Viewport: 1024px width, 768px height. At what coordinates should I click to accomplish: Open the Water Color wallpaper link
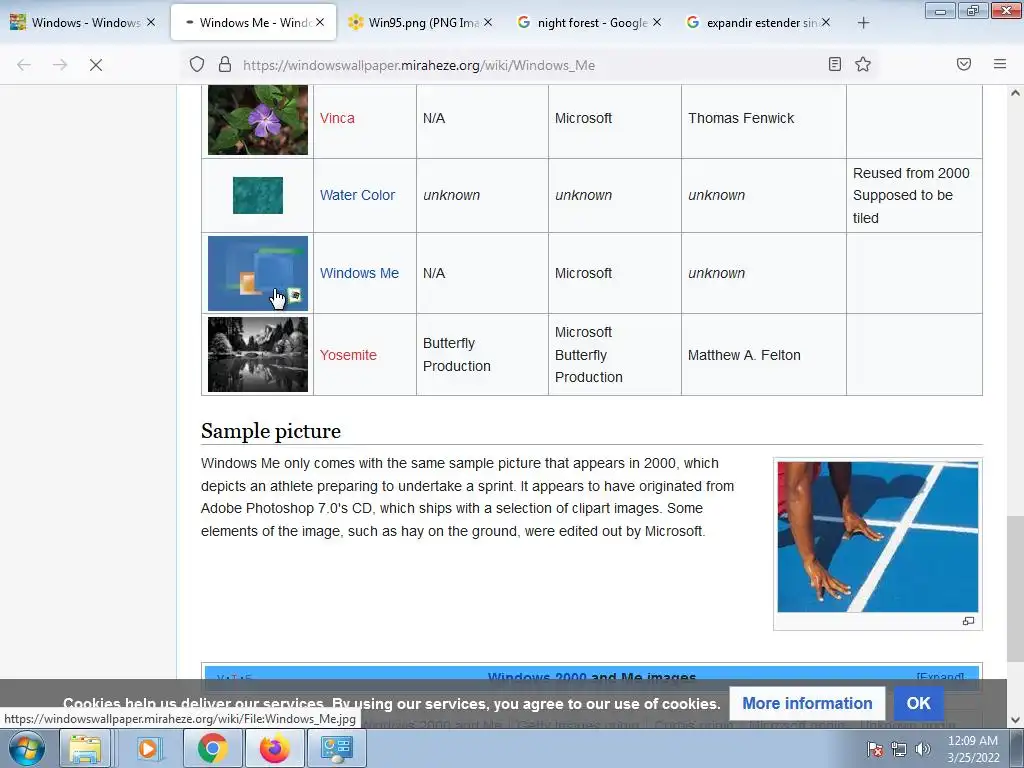[x=357, y=195]
